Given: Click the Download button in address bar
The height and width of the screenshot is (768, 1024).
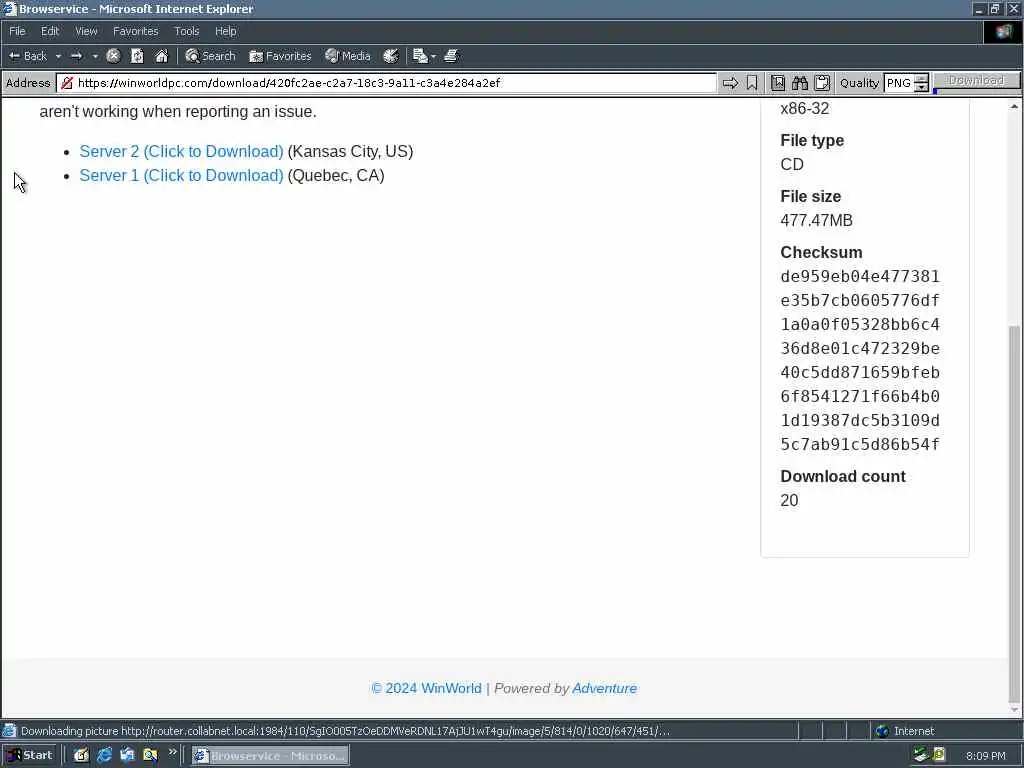Looking at the screenshot, I should pyautogui.click(x=976, y=80).
